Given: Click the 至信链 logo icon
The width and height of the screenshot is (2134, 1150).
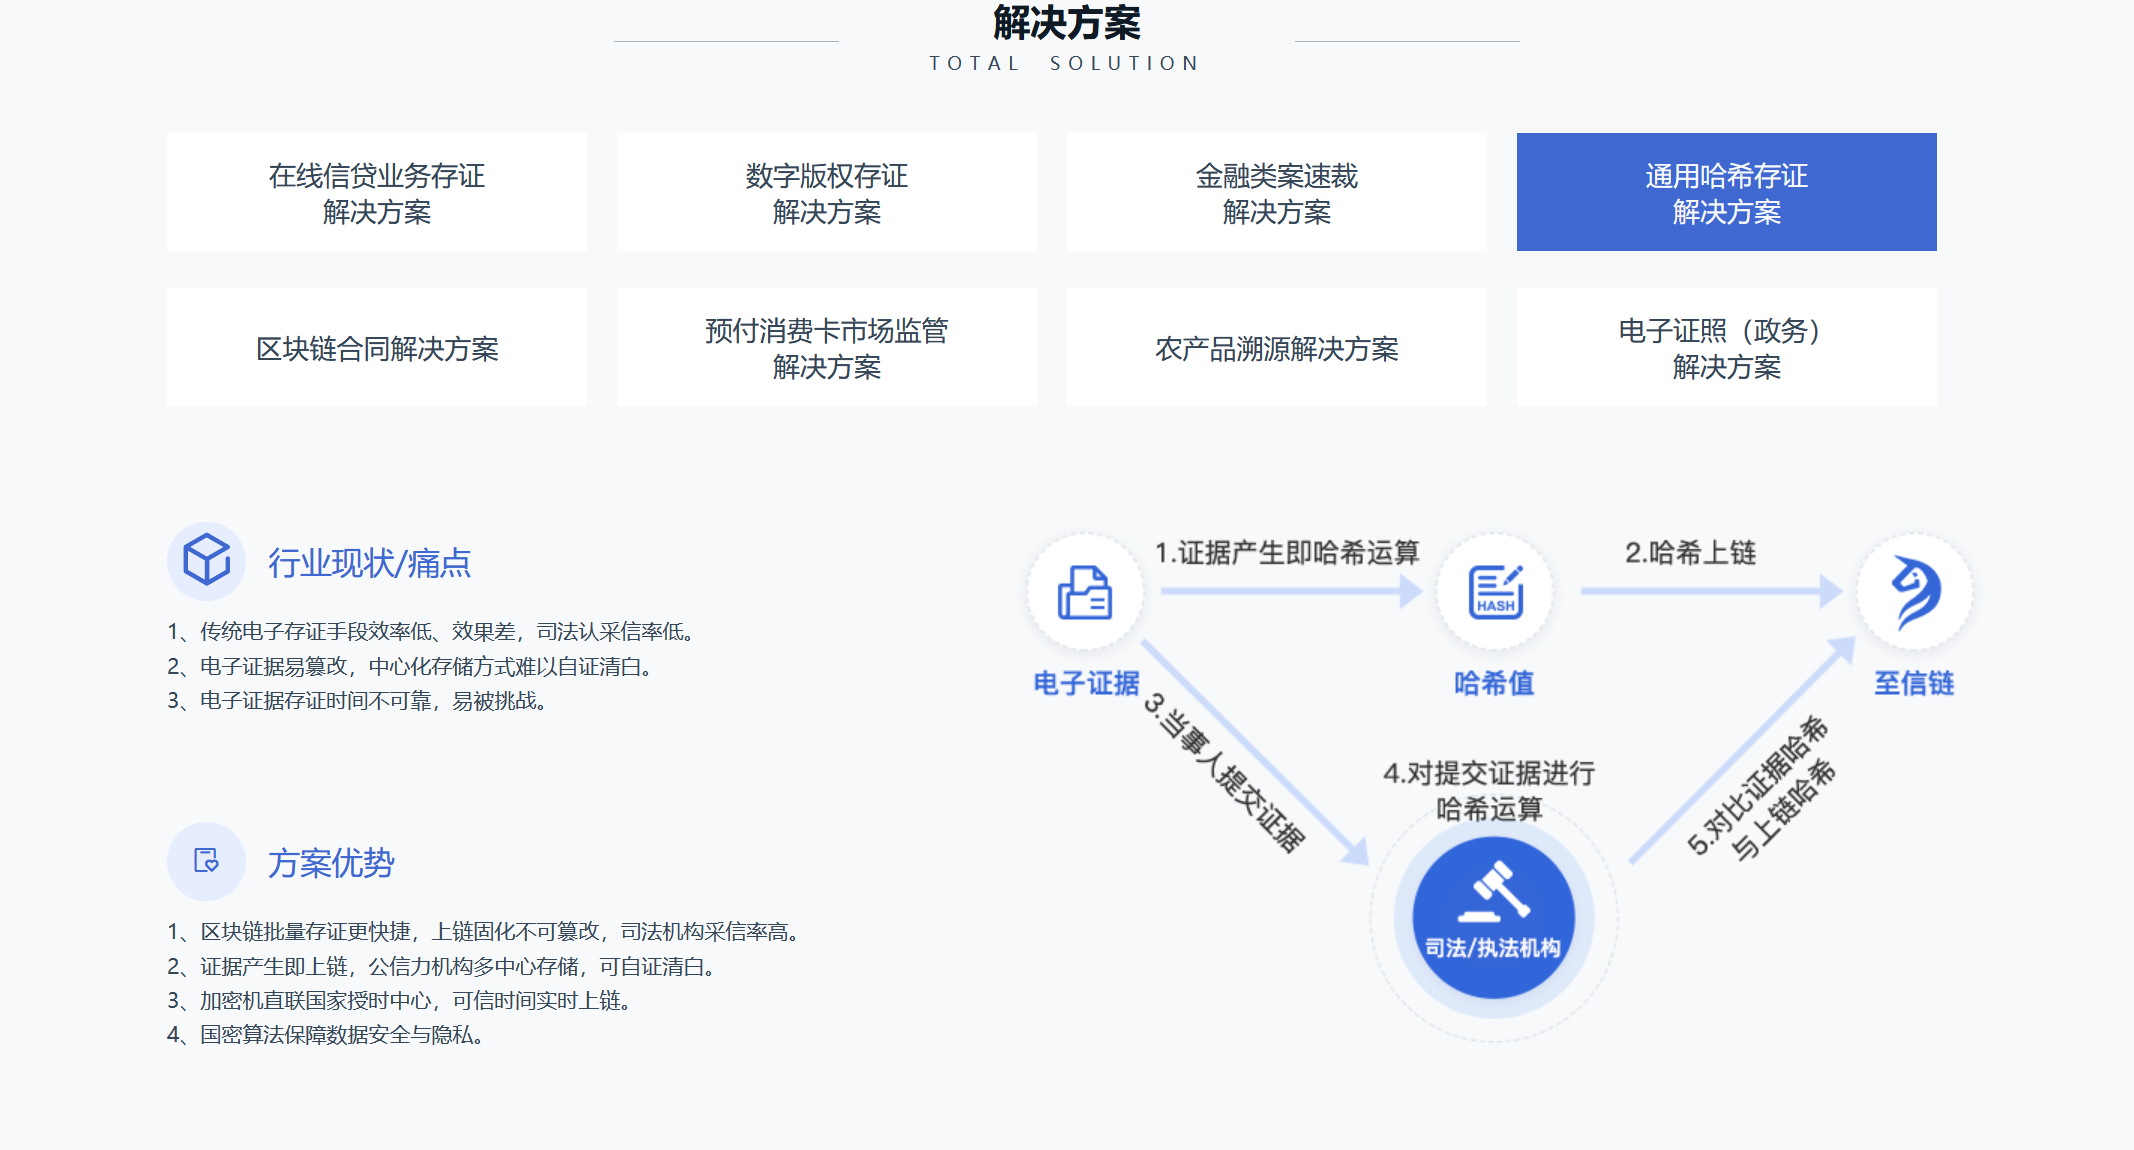Looking at the screenshot, I should tap(1915, 592).
